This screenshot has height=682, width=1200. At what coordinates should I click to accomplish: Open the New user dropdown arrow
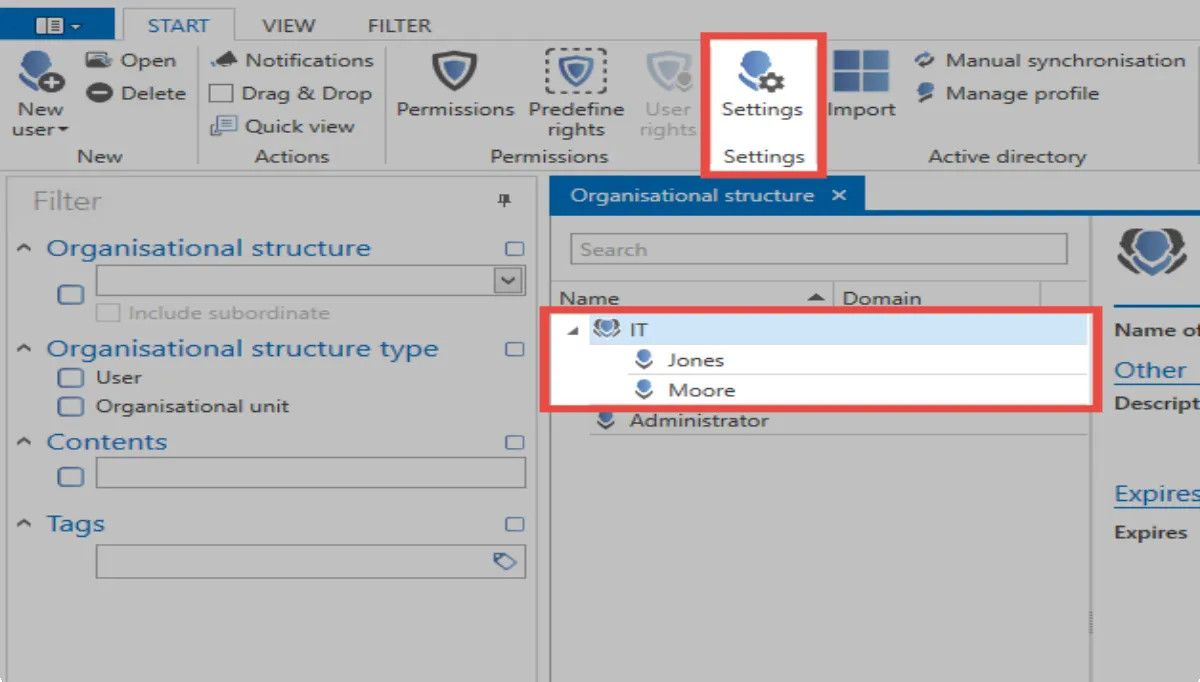pos(63,130)
